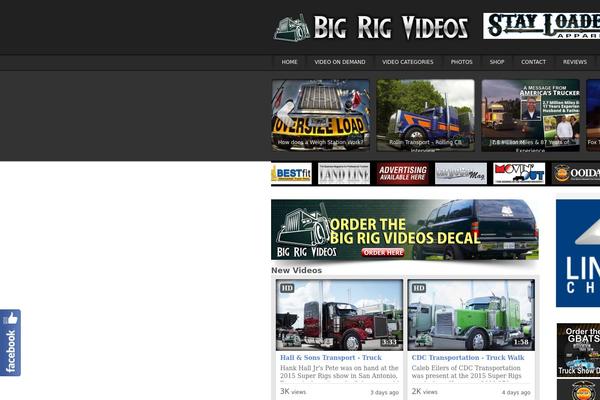600x400 pixels.
Task: Click the New Videos heading
Action: (297, 270)
